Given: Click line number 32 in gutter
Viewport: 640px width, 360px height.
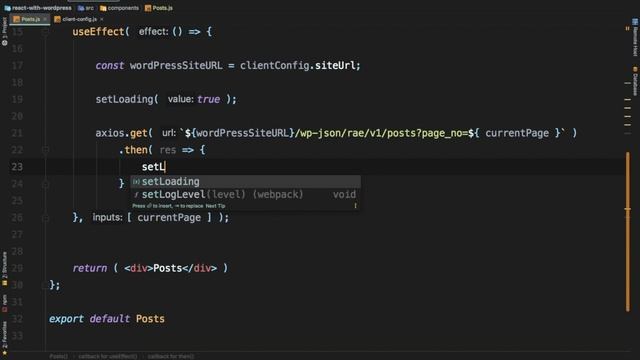Looking at the screenshot, I should click(x=17, y=319).
